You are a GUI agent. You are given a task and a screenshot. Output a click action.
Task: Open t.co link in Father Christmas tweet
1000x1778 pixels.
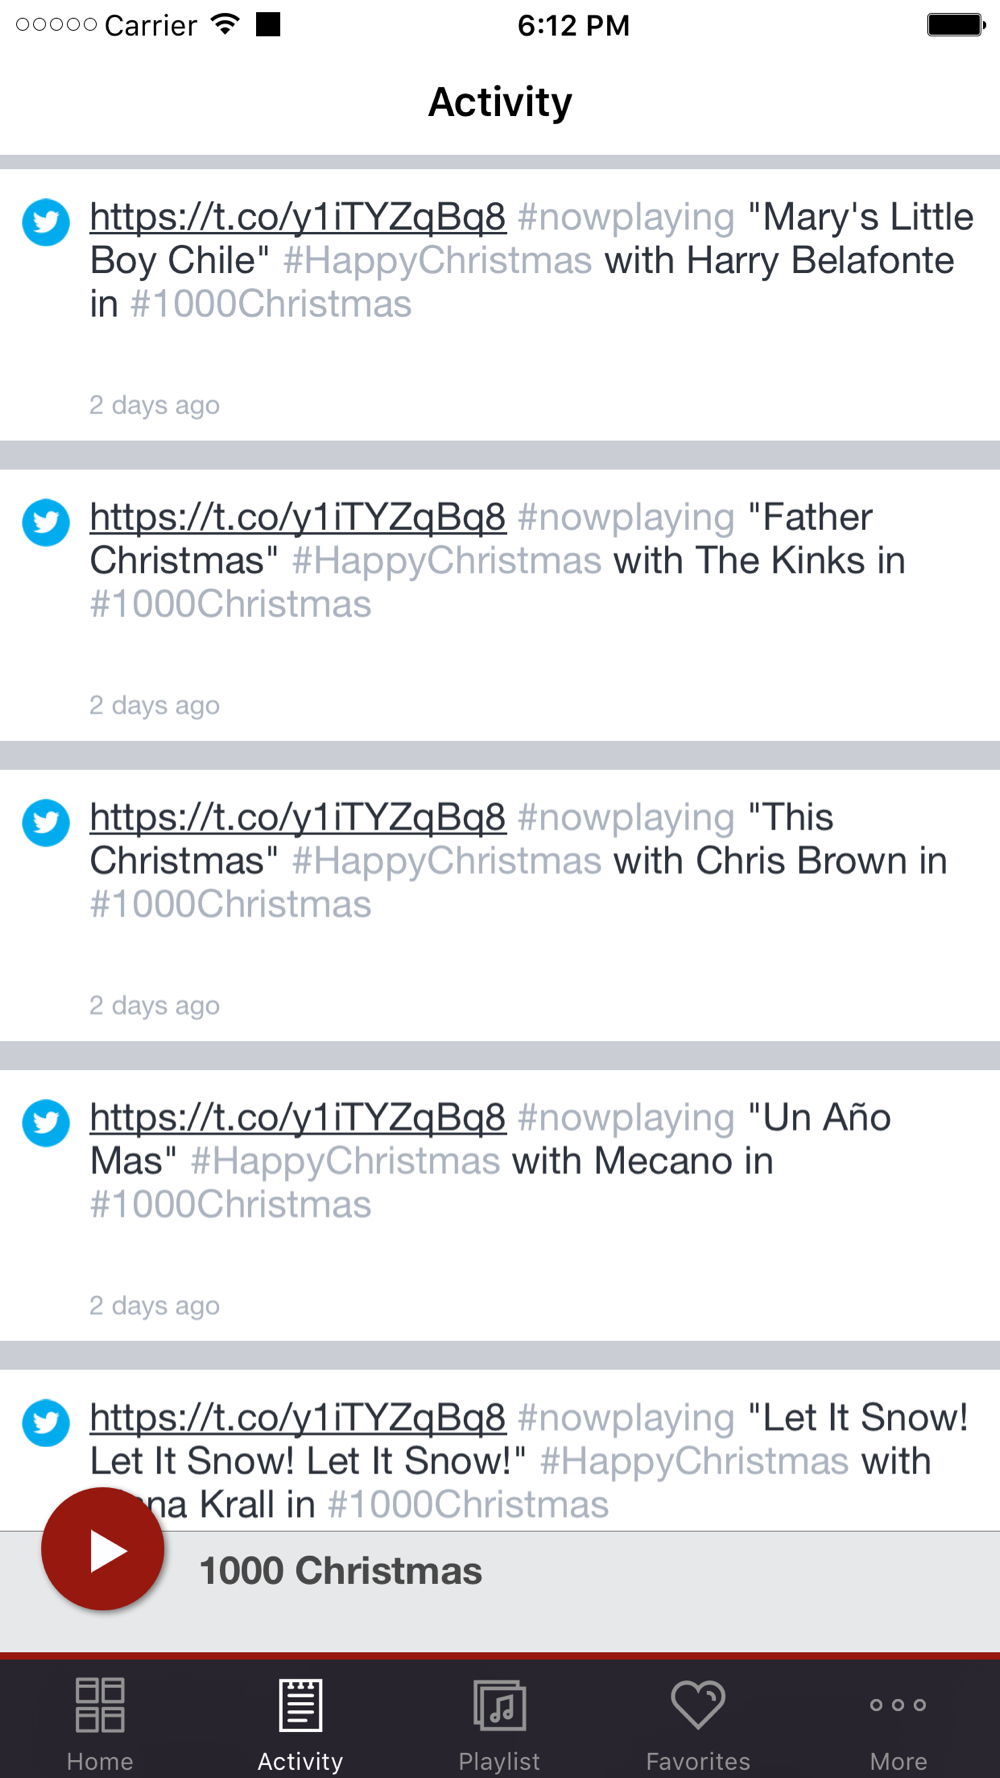(x=298, y=517)
